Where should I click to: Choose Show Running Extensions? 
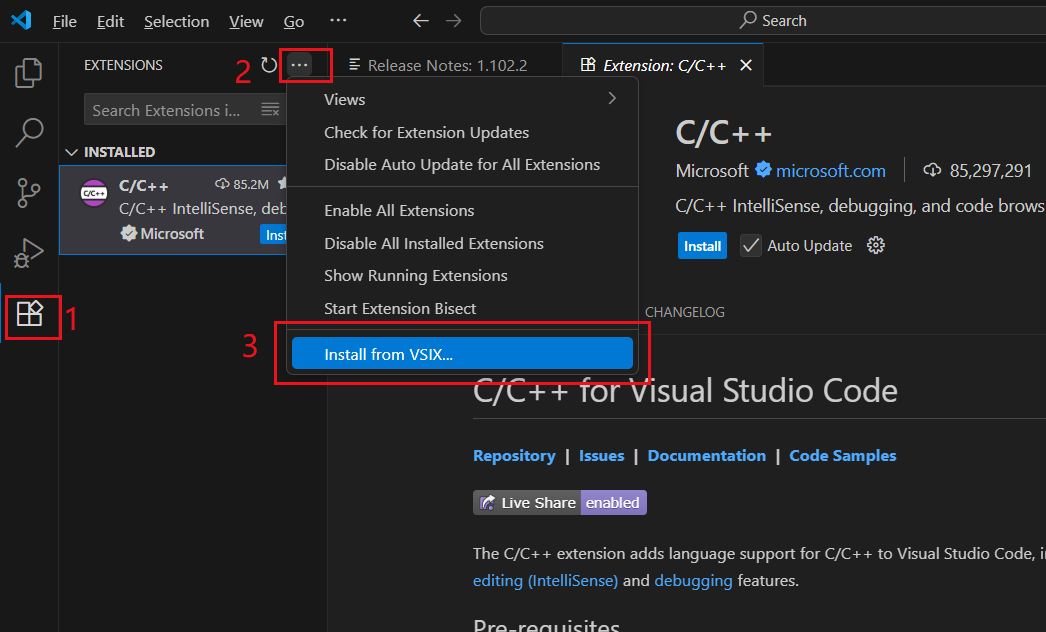pos(462,276)
